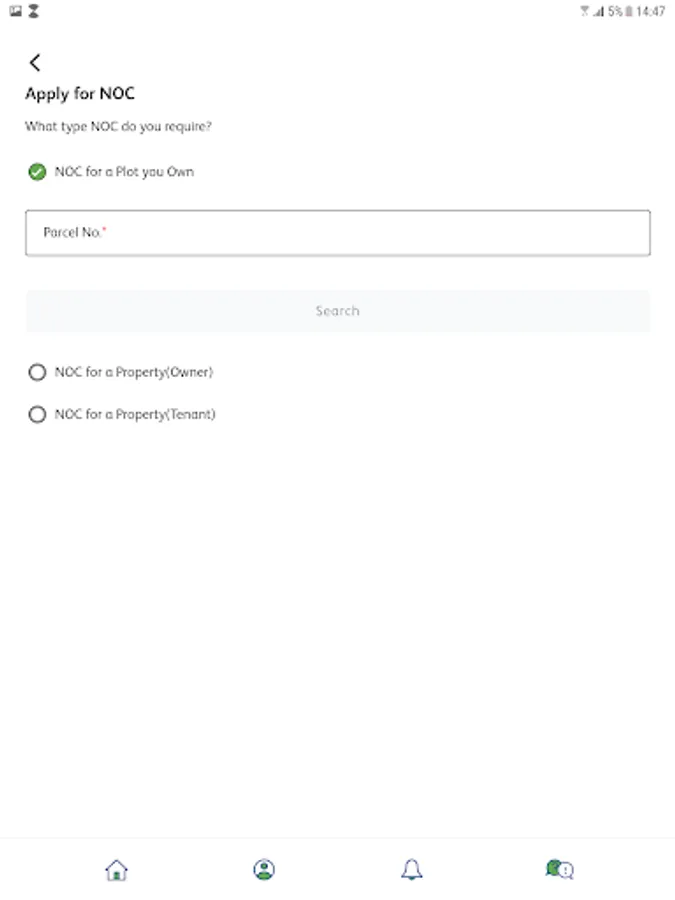Open the profile account icon
Image resolution: width=675 pixels, height=900 pixels.
tap(264, 870)
